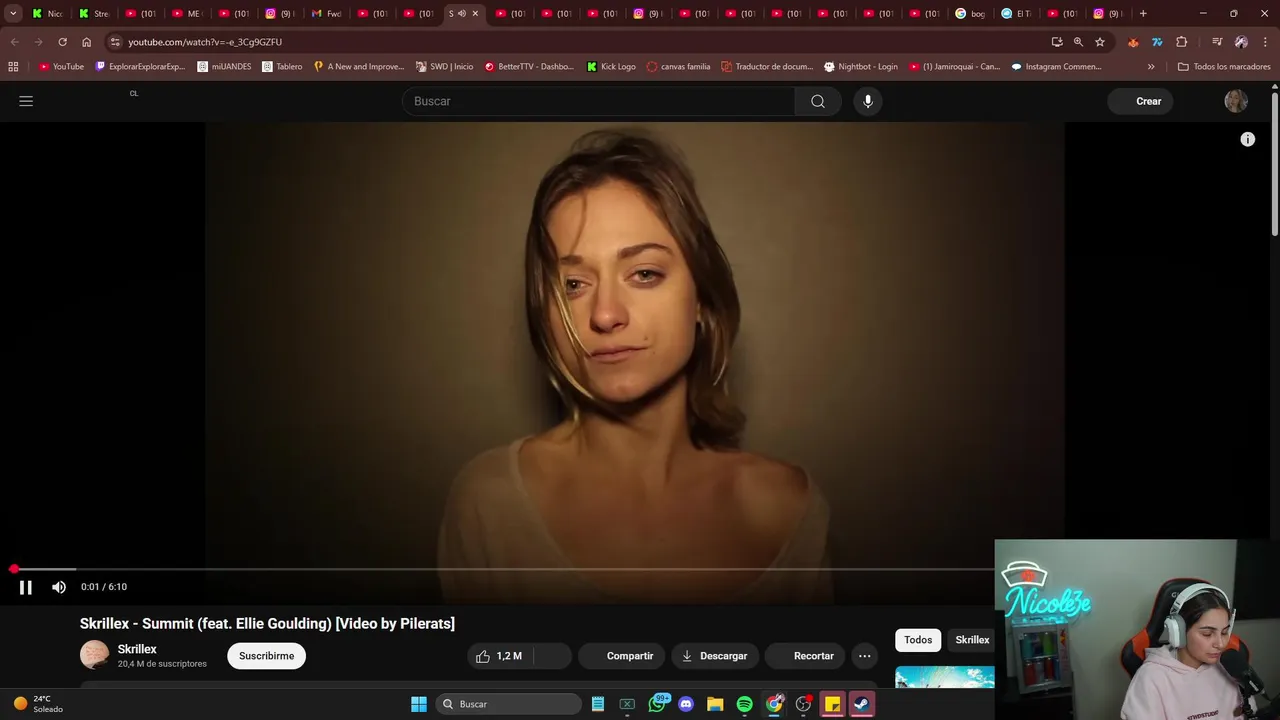Viewport: 1280px width, 720px height.
Task: Show video info card icon
Action: click(x=1248, y=139)
